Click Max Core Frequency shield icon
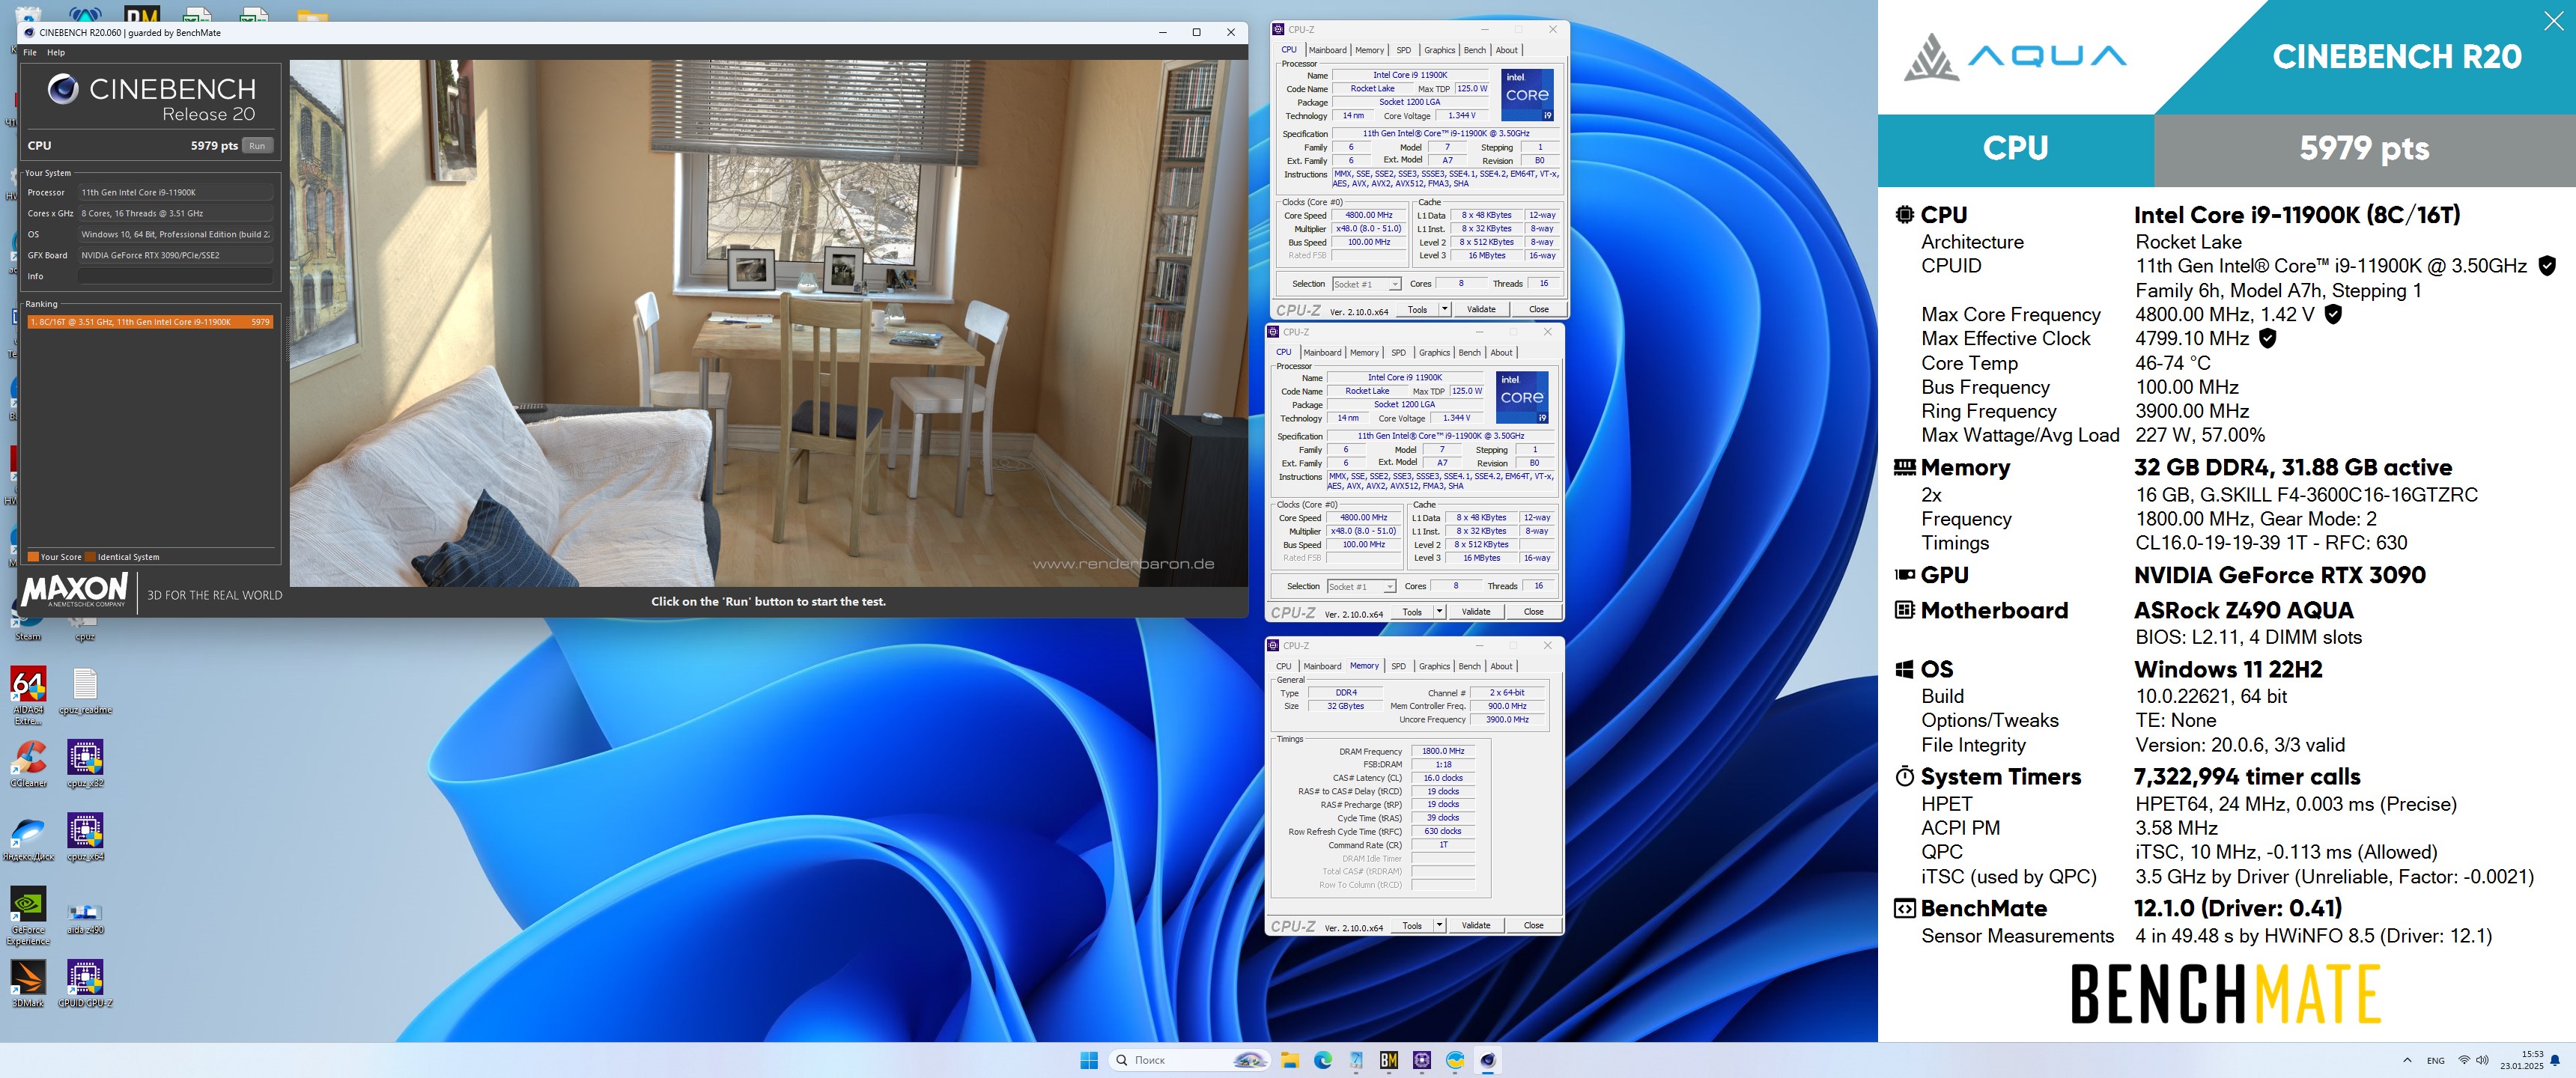The image size is (2576, 1078). coord(2333,314)
